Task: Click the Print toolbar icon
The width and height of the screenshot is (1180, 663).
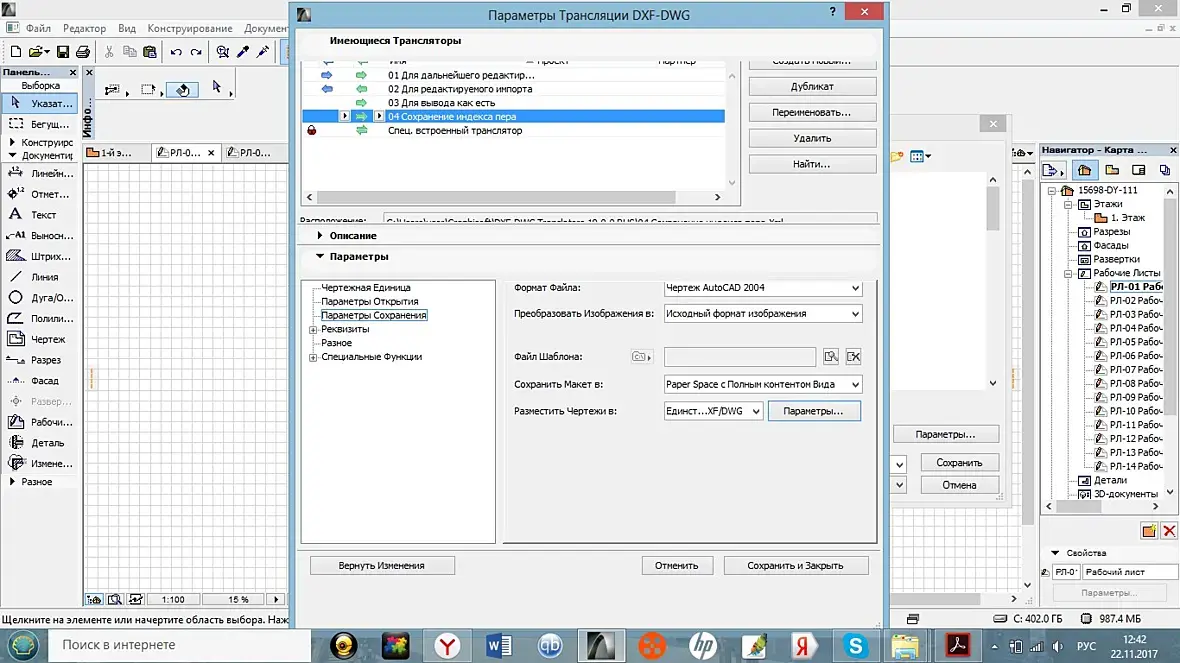Action: point(83,52)
